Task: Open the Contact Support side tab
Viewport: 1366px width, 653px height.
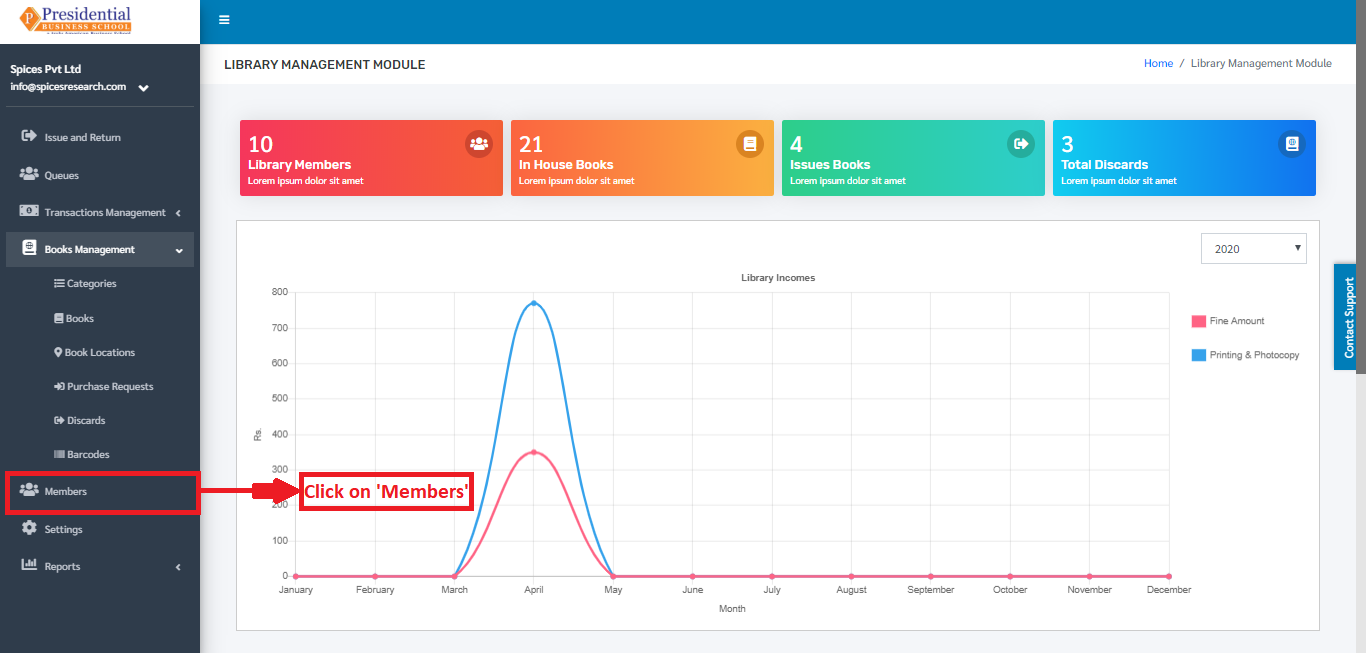Action: pos(1348,317)
